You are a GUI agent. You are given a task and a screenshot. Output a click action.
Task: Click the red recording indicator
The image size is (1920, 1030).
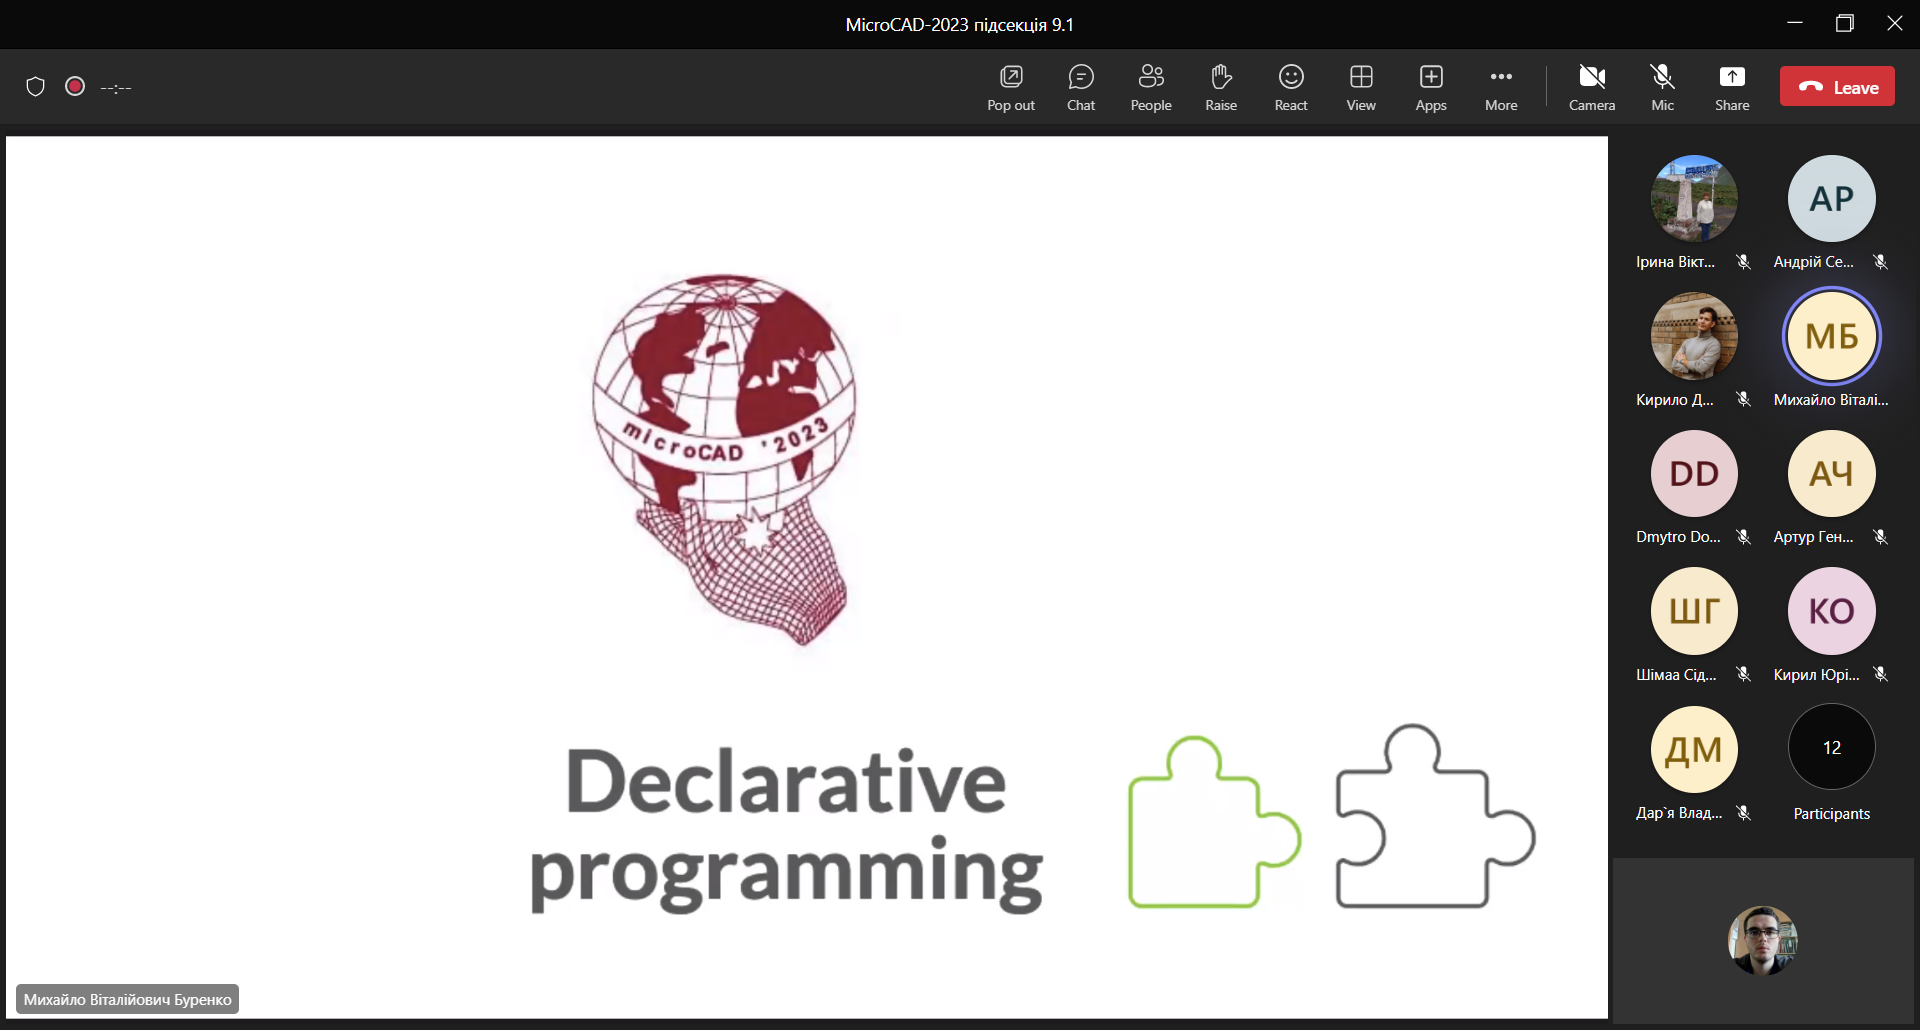[75, 87]
